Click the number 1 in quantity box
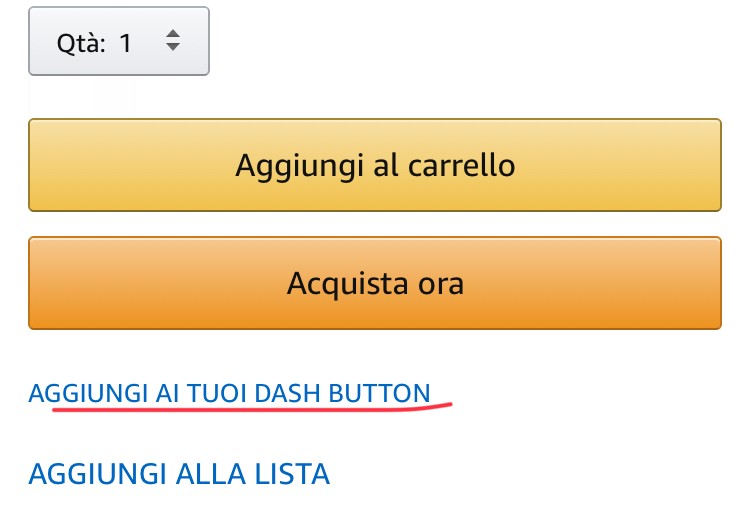The image size is (750, 509). click(126, 43)
